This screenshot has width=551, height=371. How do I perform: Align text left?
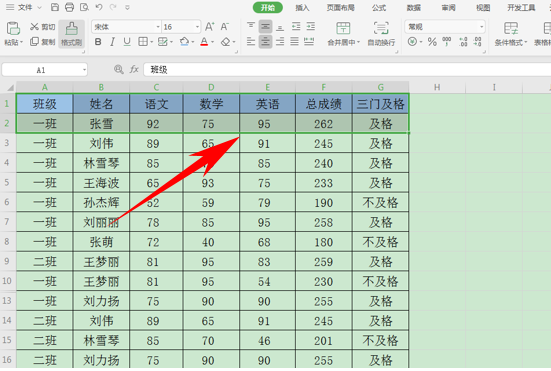click(251, 42)
